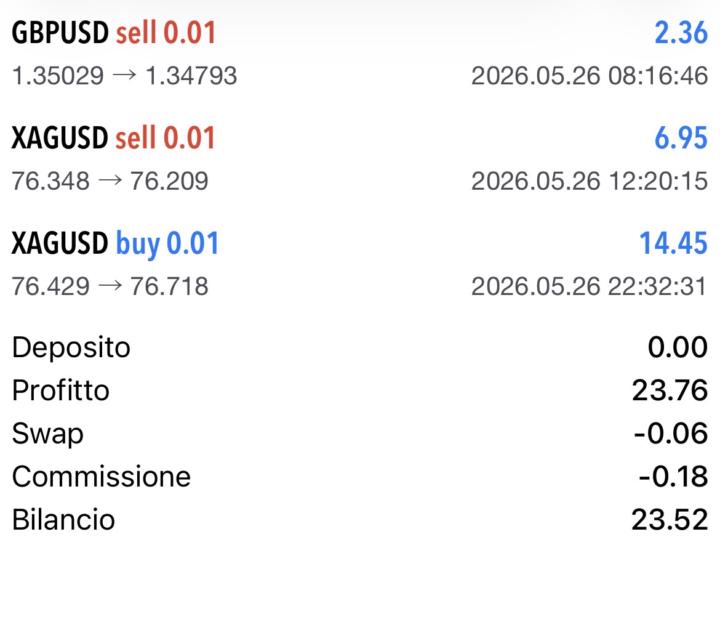Open the XAGUSD buy 0.01 trade
This screenshot has width=720, height=622.
click(x=360, y=264)
